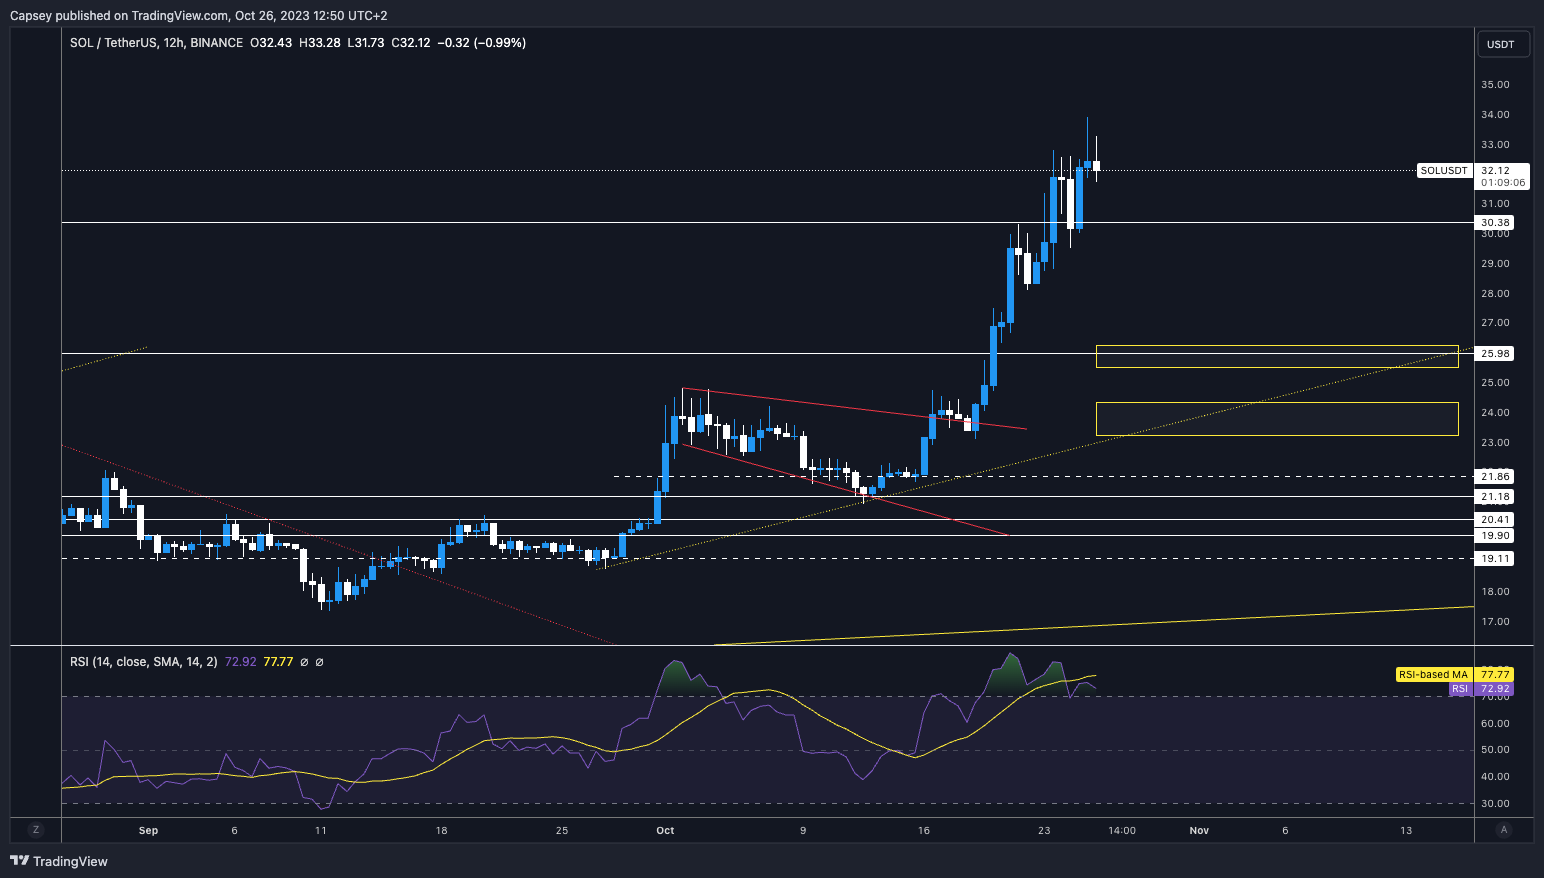Click the 27.00 tick on price axis

pos(1495,323)
